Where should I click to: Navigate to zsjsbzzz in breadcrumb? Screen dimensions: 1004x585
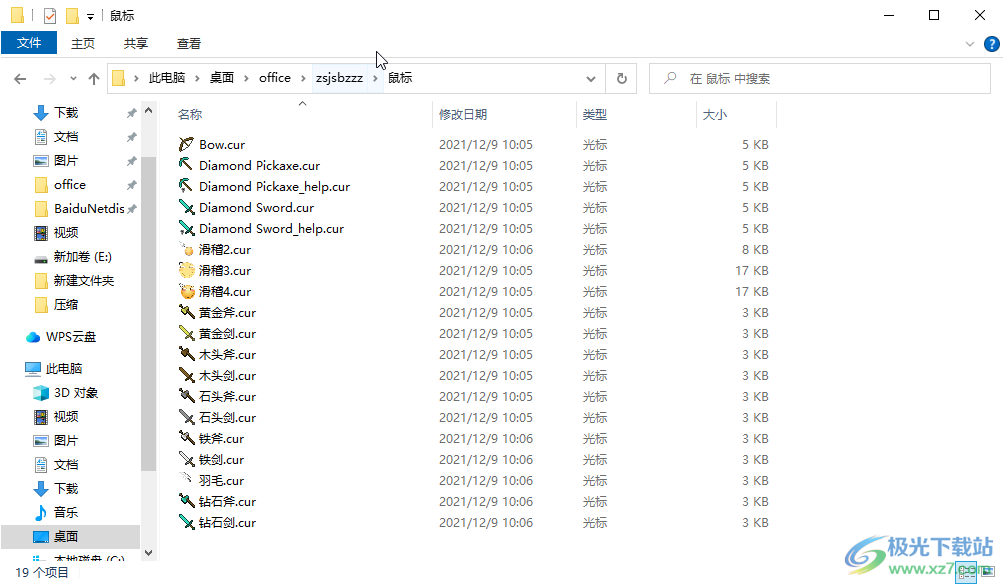pyautogui.click(x=339, y=78)
